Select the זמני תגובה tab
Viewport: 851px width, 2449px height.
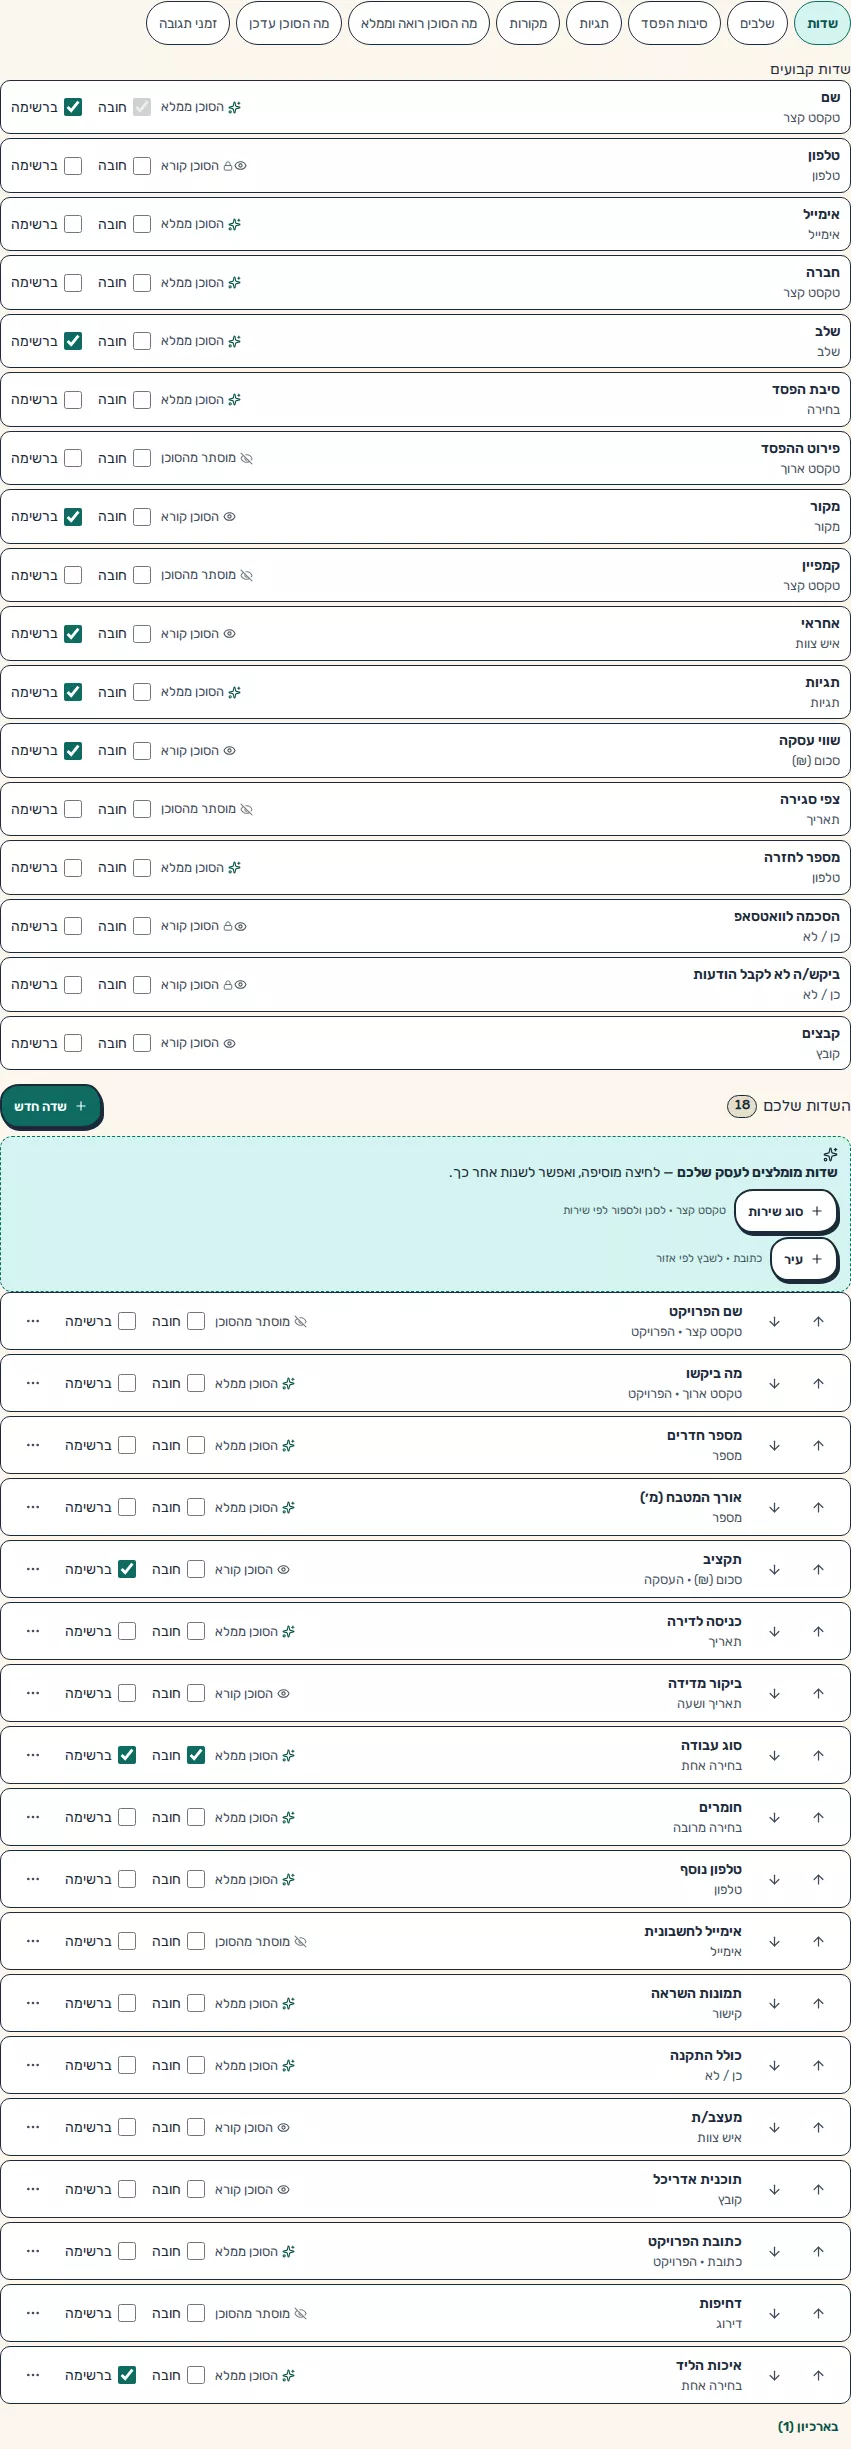tap(188, 24)
